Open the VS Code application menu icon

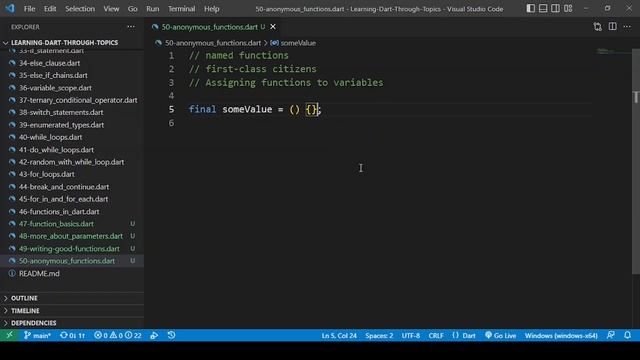click(10, 8)
